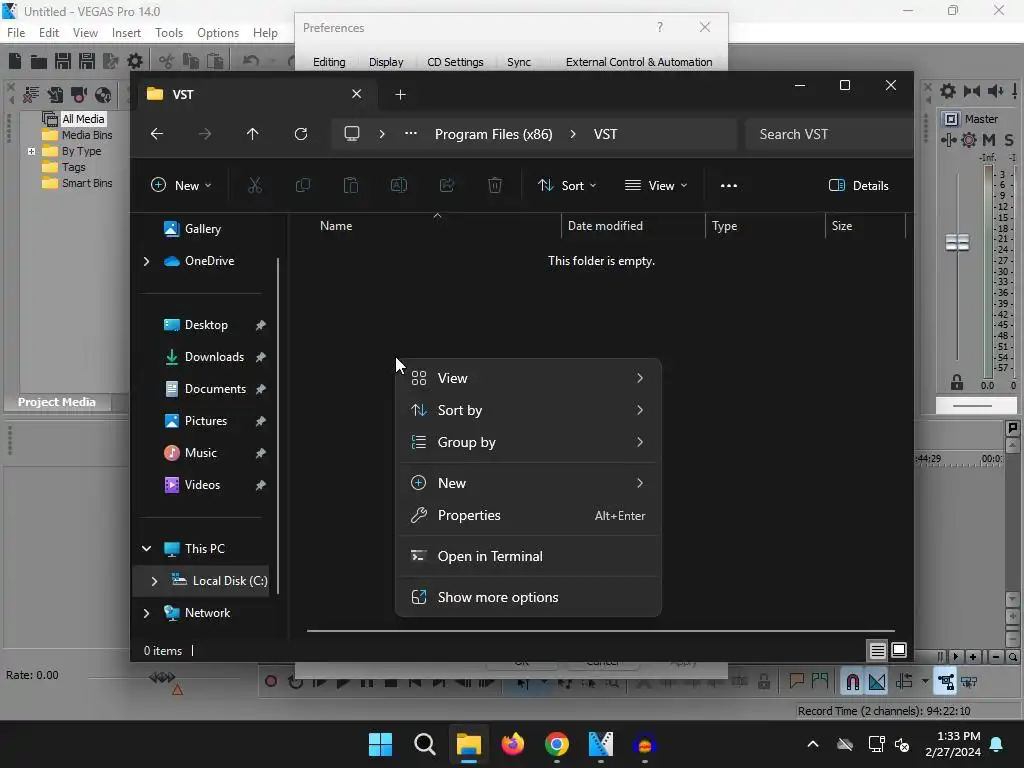Open Auto Ripple mode dropdown arrow
This screenshot has width=1024, height=768.
(x=925, y=682)
